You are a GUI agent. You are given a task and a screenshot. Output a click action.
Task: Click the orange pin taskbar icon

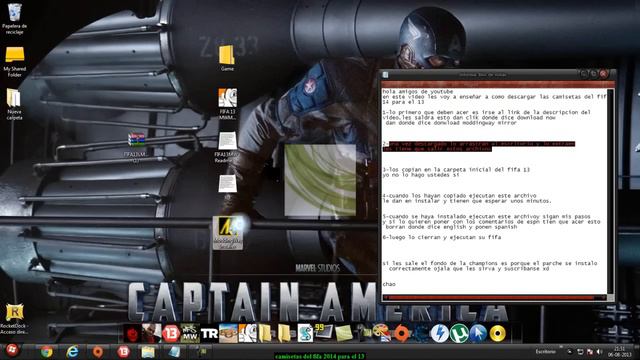pos(98,351)
